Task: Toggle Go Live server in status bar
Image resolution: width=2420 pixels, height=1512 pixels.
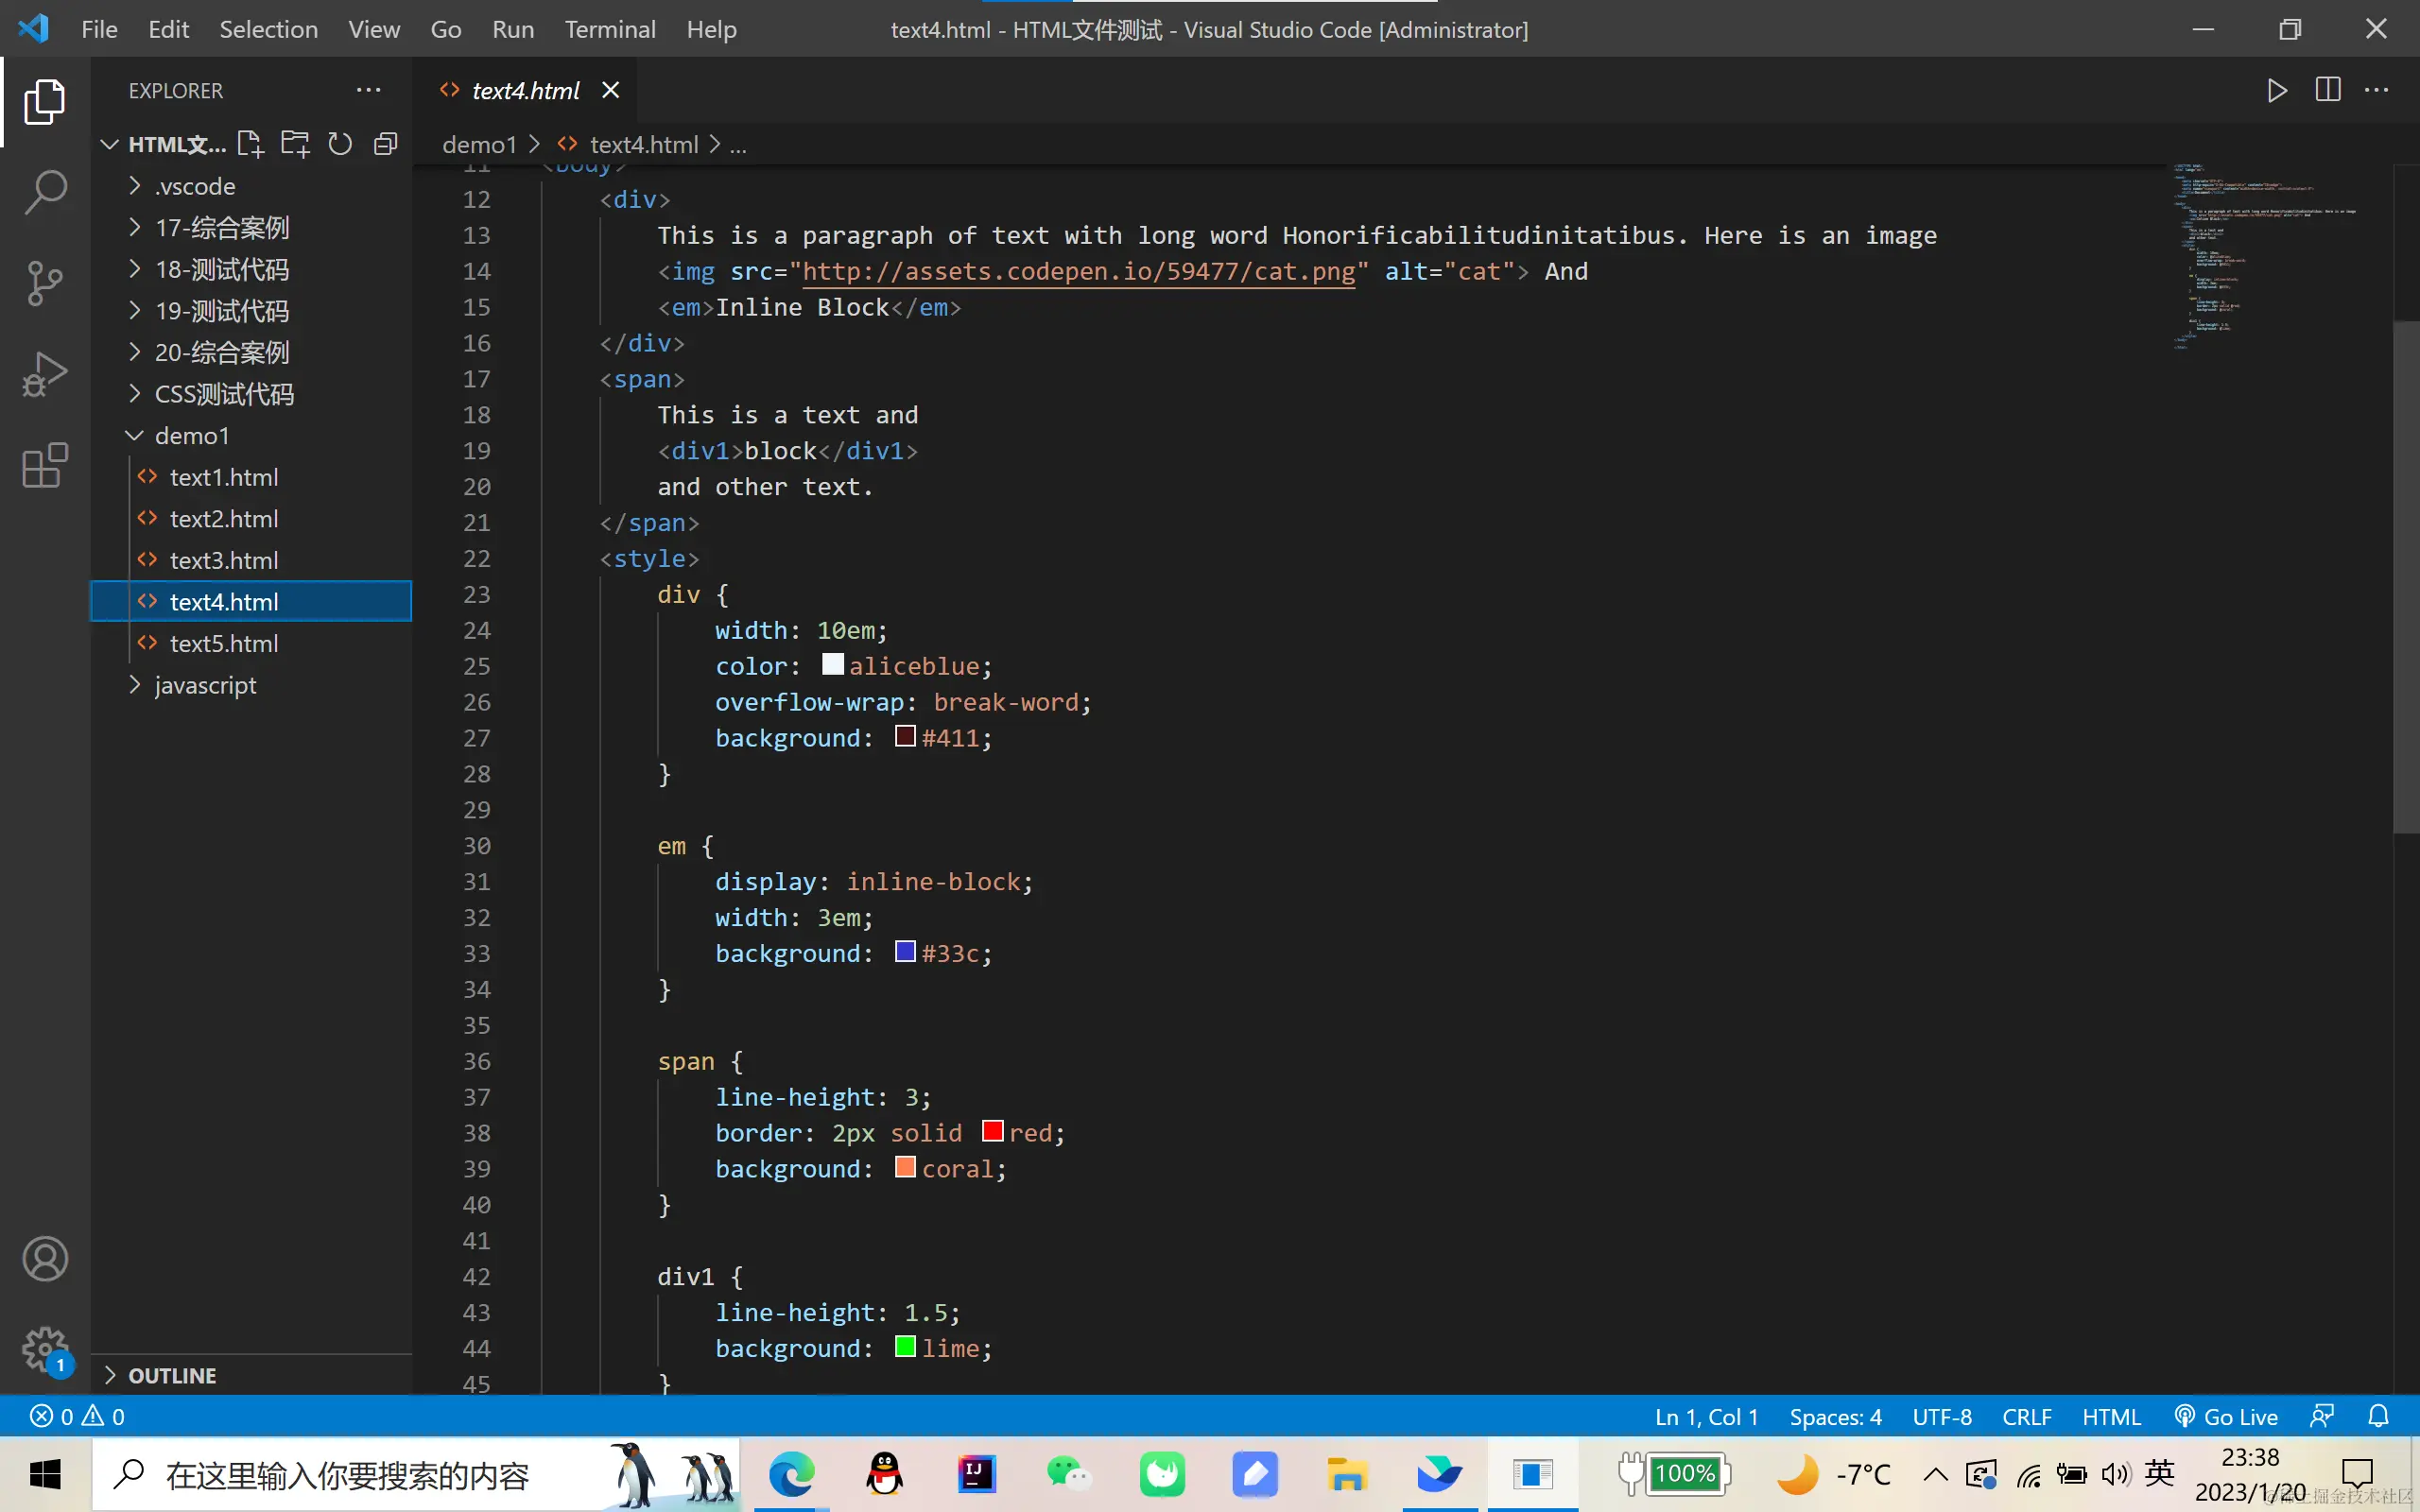Action: 2226,1417
